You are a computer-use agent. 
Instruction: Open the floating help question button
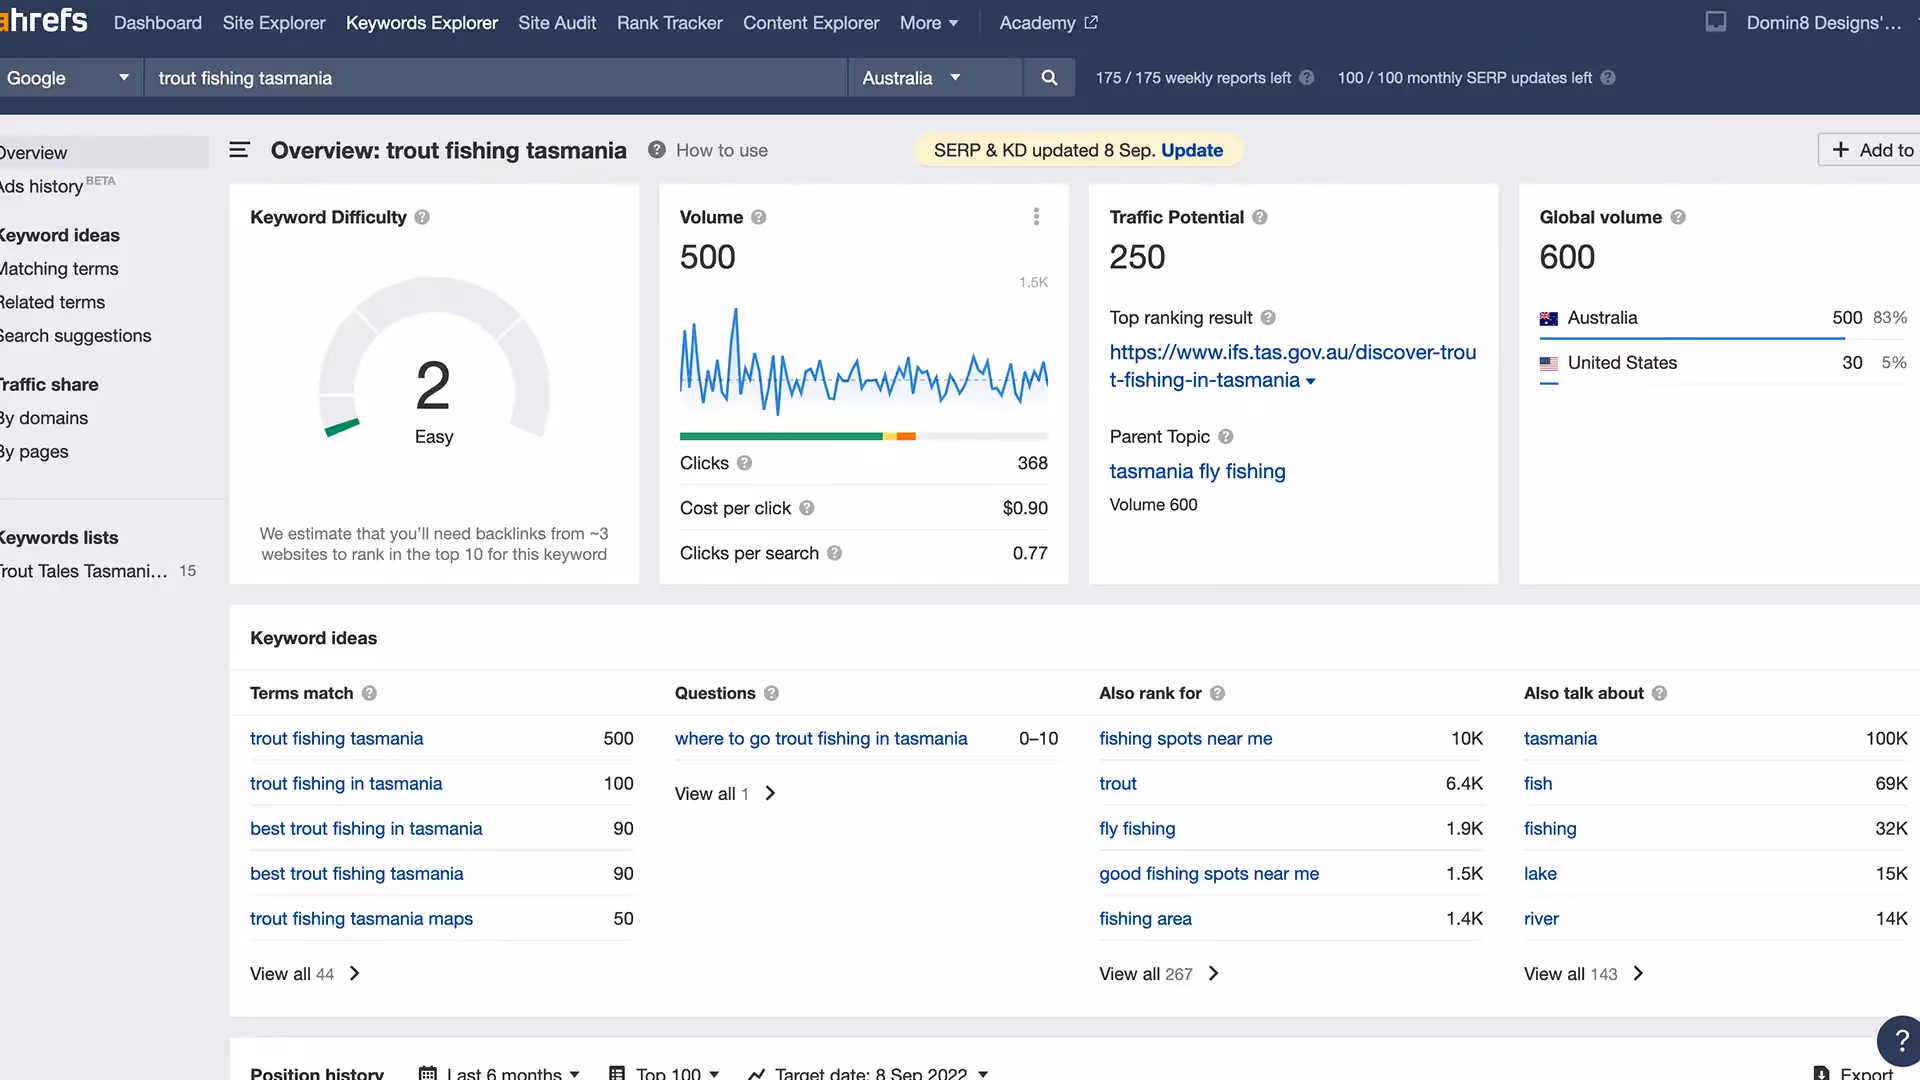pos(1900,1041)
